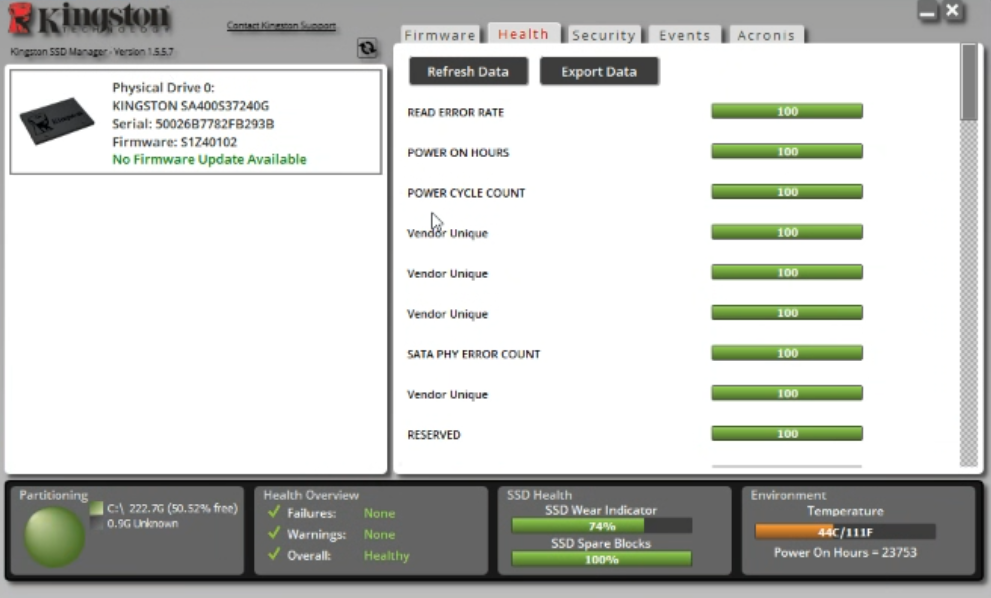Click the temperature 44C/111F bar
The image size is (991, 598).
845,532
